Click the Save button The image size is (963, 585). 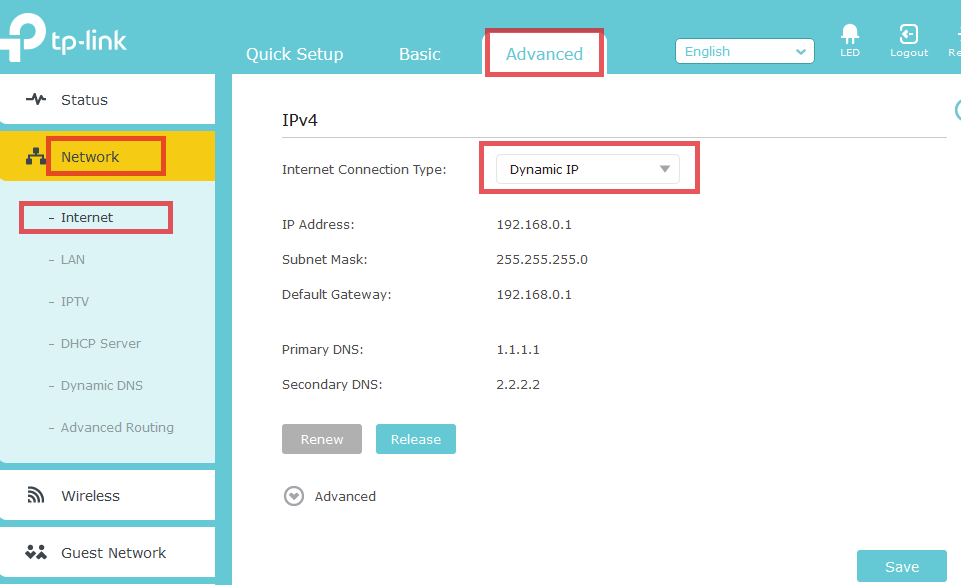pyautogui.click(x=901, y=566)
